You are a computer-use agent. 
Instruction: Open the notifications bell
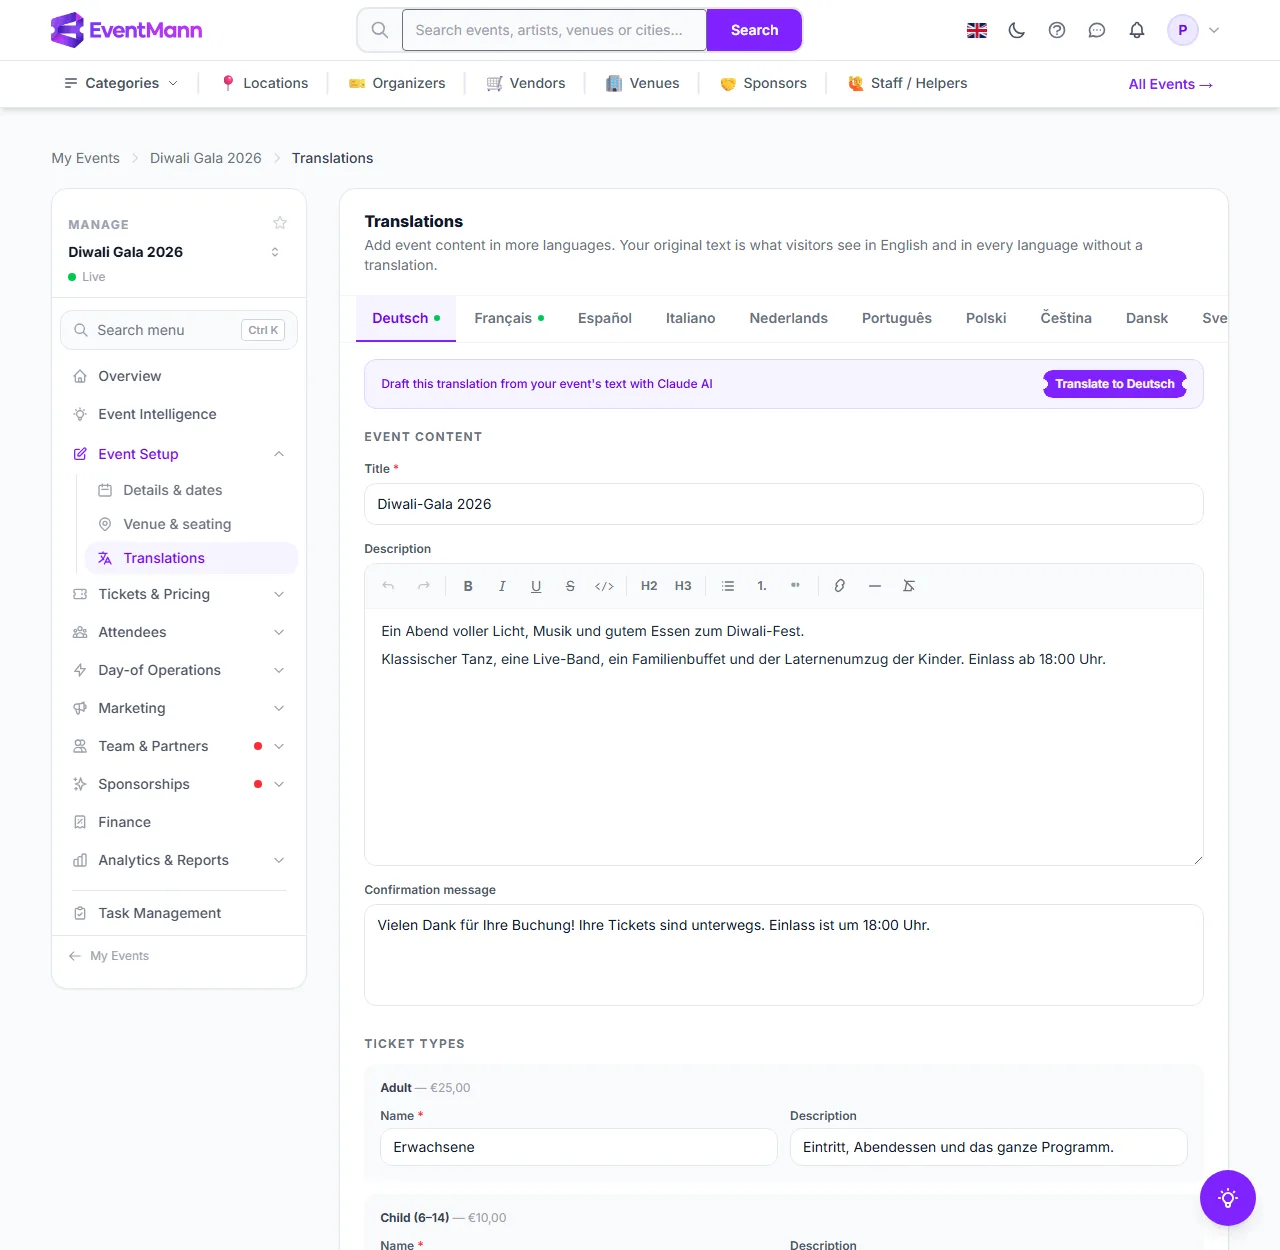[x=1137, y=30]
